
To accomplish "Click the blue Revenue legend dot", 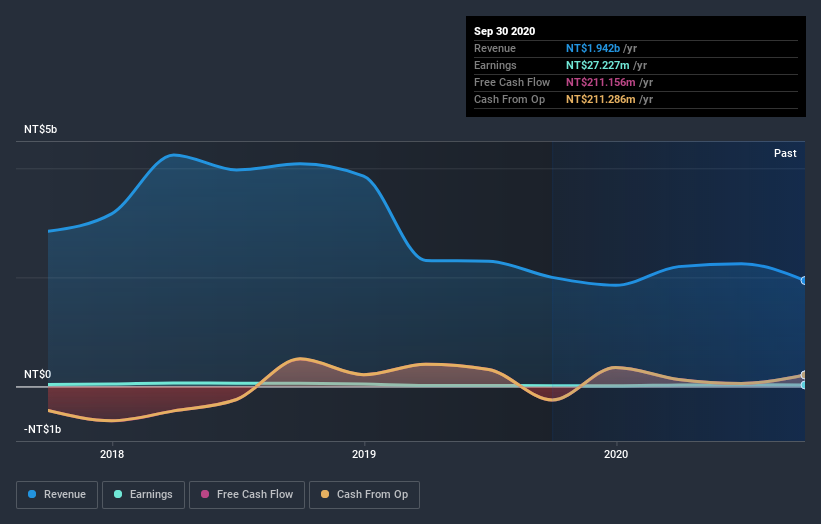I will pos(32,494).
